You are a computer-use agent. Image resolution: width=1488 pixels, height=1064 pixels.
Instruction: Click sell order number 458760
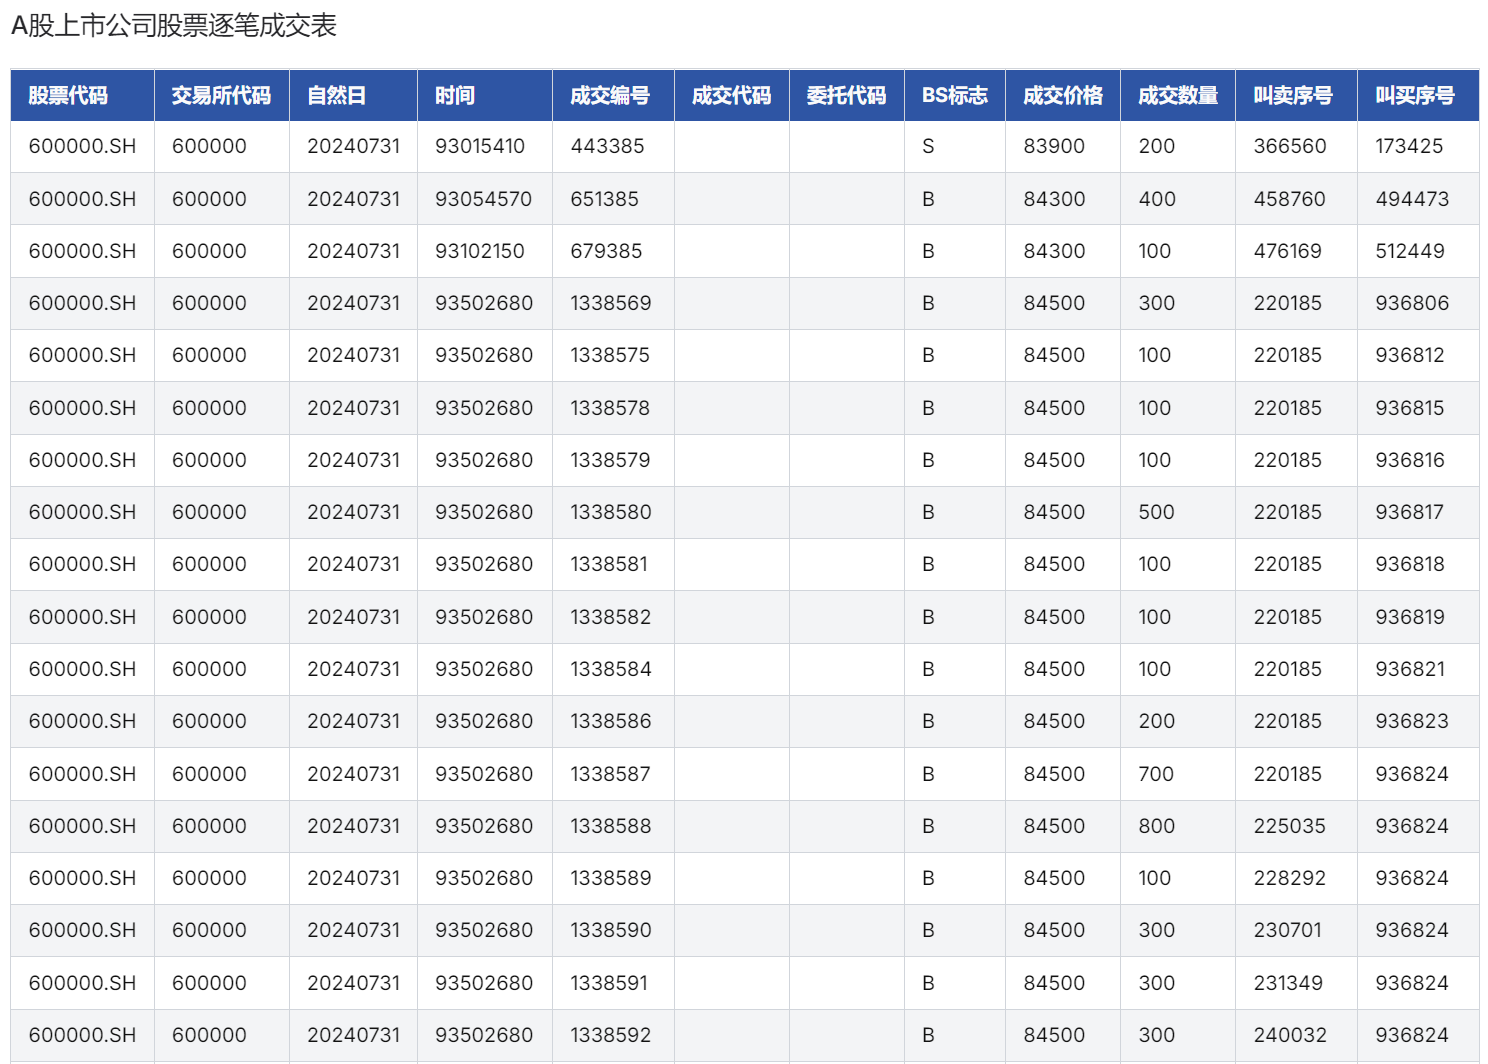click(x=1290, y=199)
